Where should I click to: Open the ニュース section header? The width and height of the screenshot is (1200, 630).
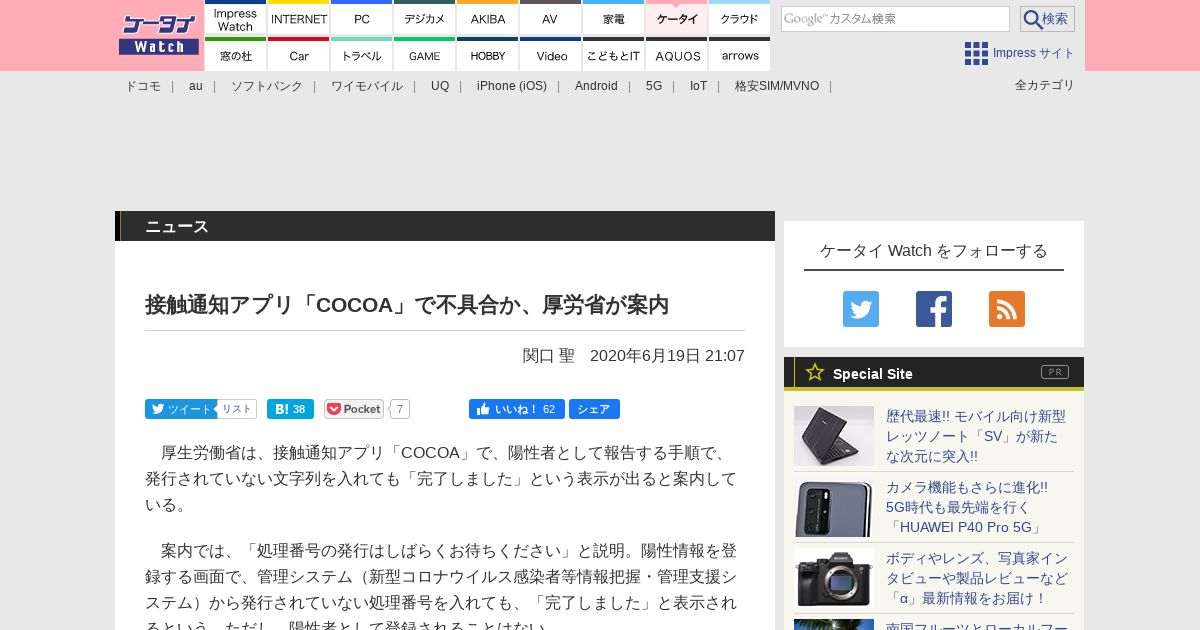(x=177, y=226)
